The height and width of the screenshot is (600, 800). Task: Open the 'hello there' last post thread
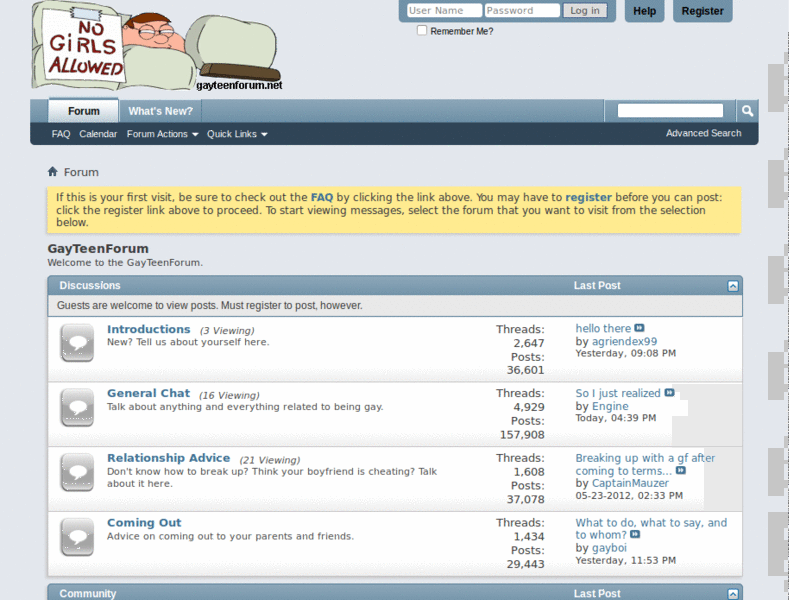point(603,329)
